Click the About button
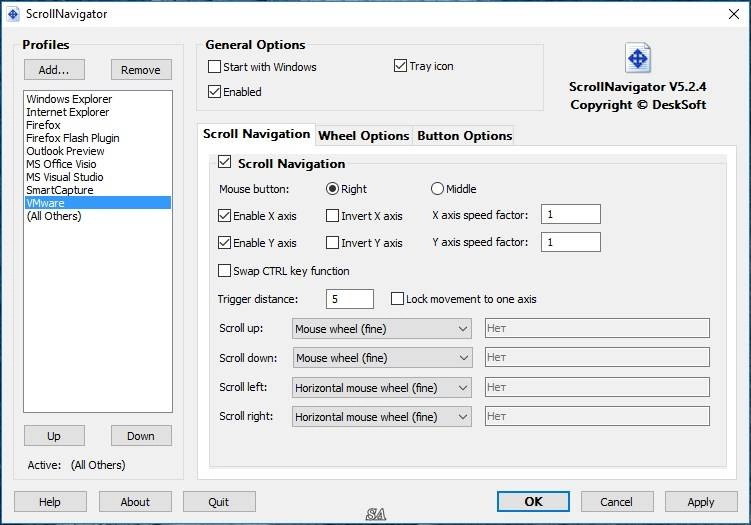 [135, 502]
